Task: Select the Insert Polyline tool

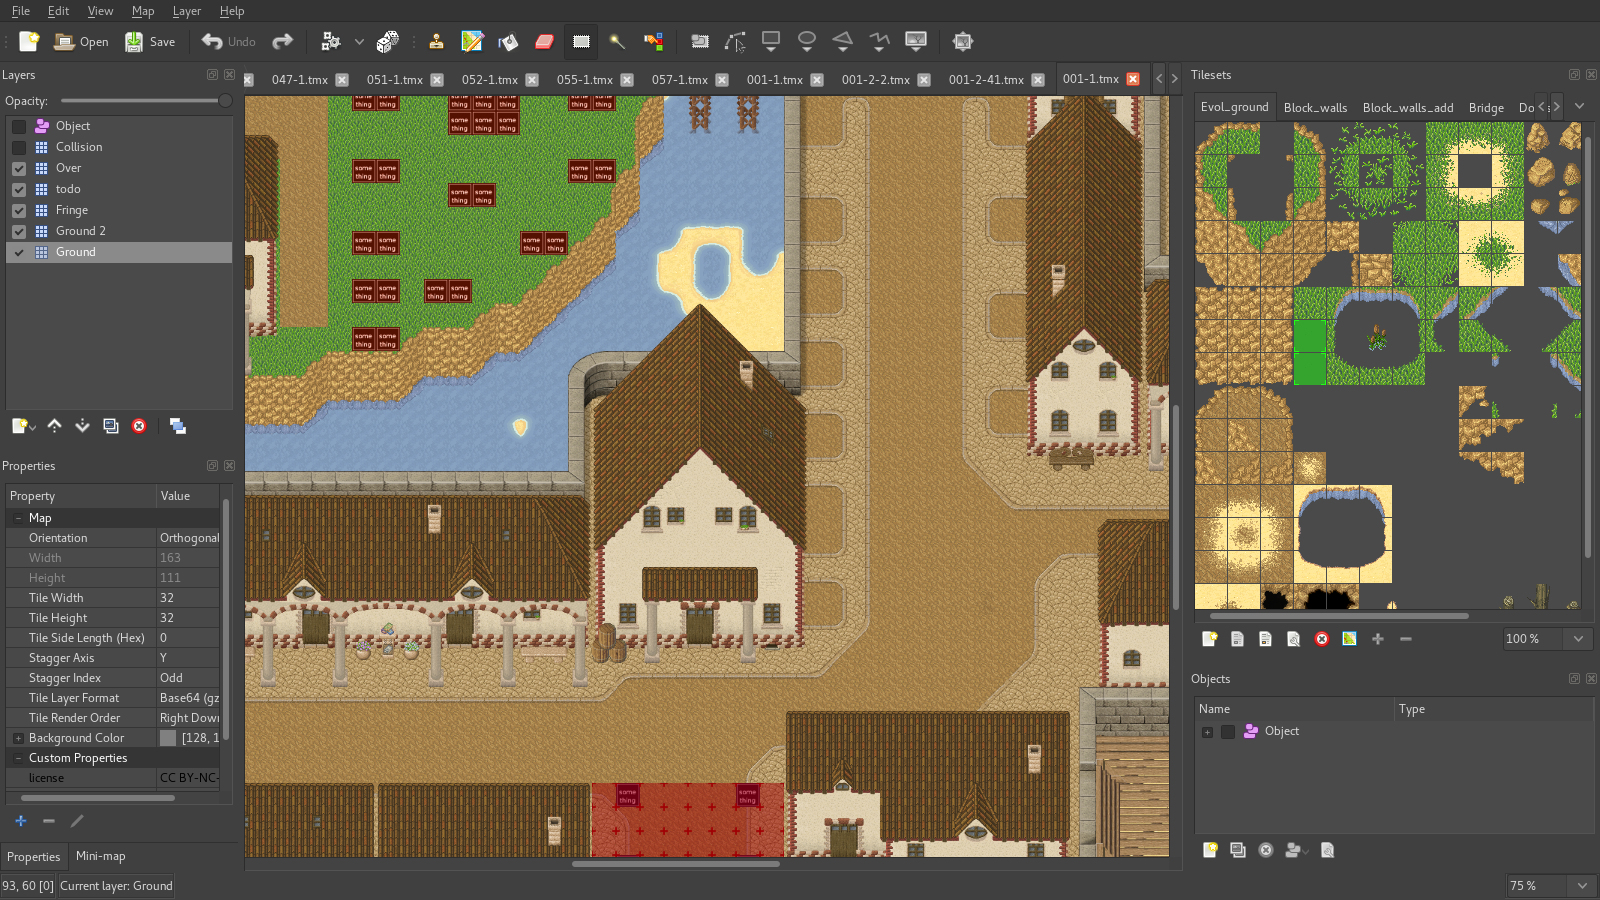Action: [879, 41]
